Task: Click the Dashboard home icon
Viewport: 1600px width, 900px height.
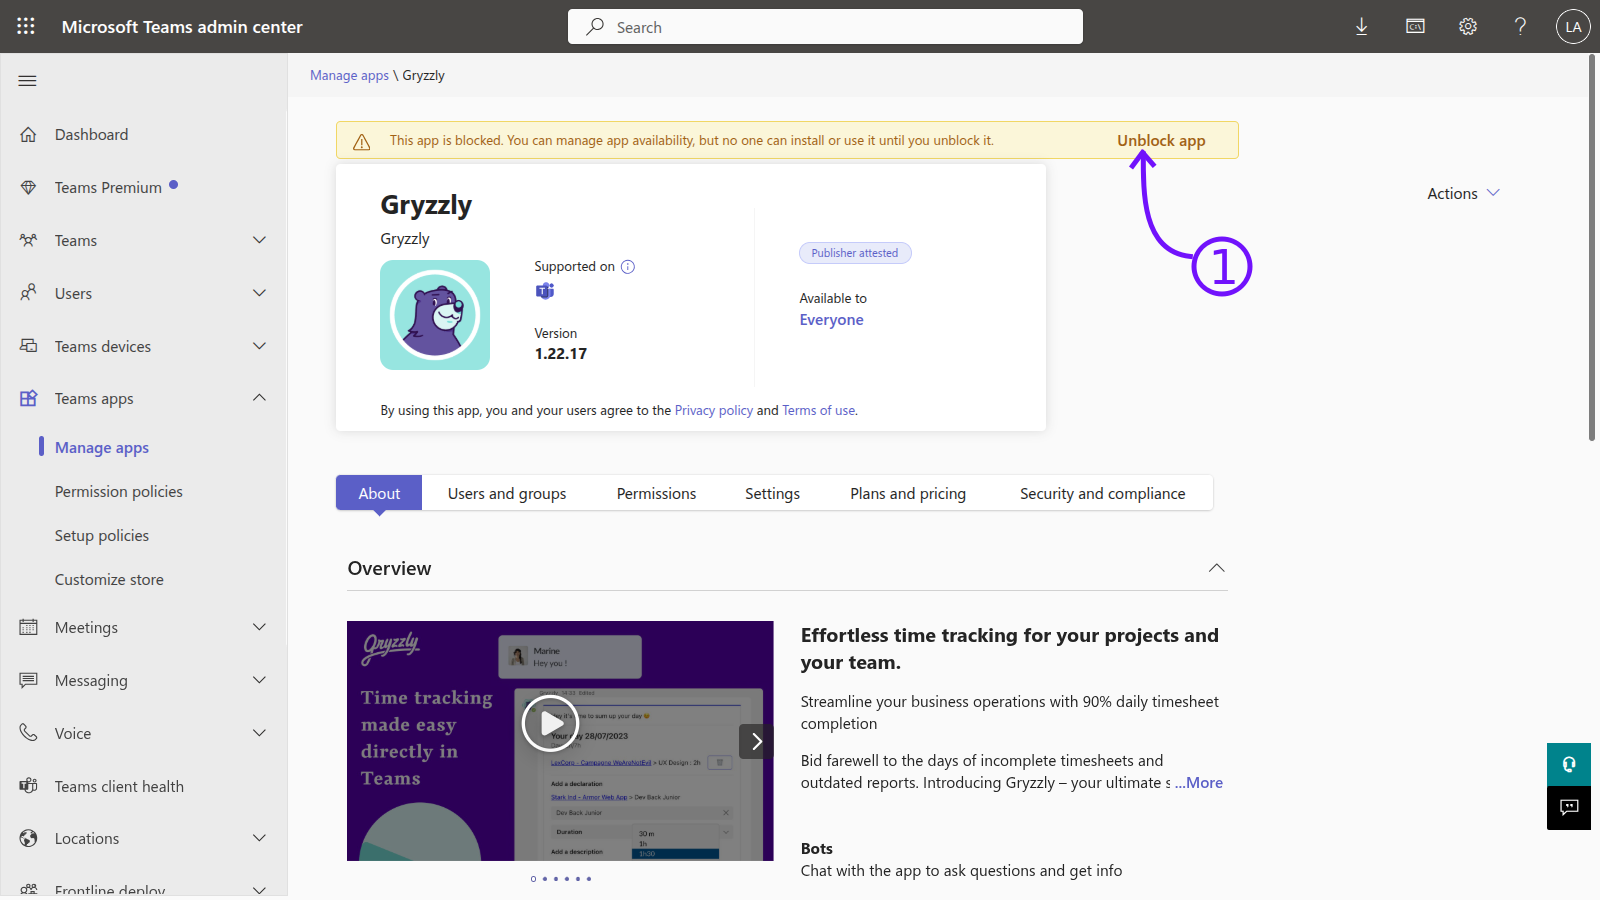Action: [x=28, y=134]
